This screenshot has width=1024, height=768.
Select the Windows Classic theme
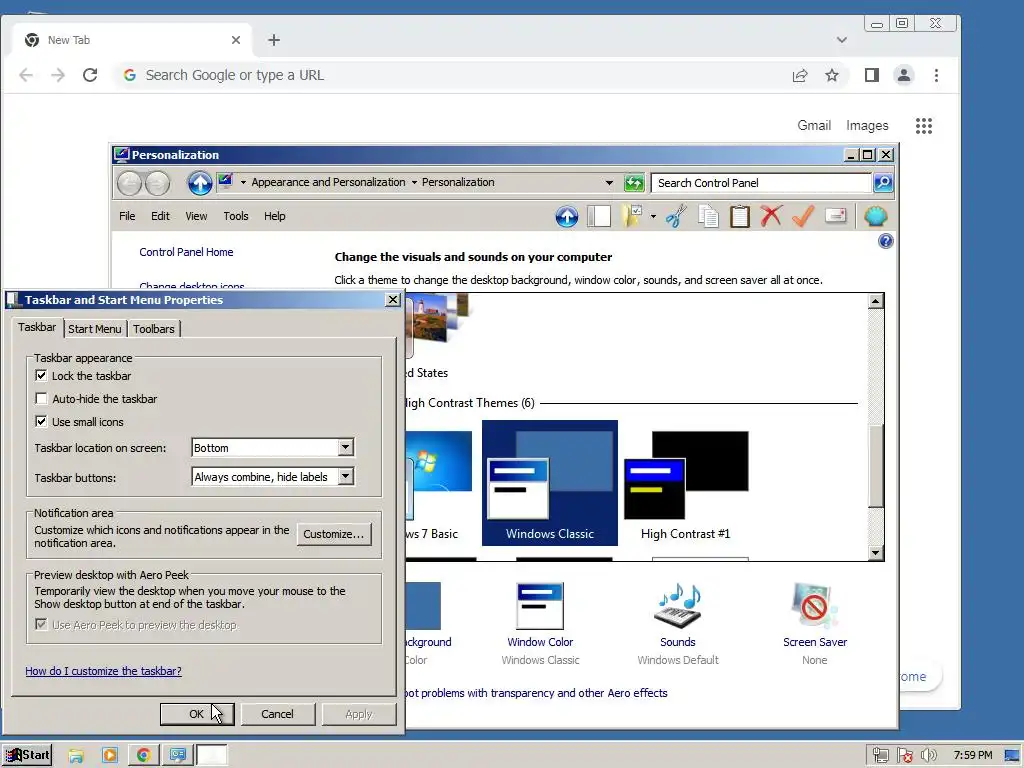tap(550, 483)
